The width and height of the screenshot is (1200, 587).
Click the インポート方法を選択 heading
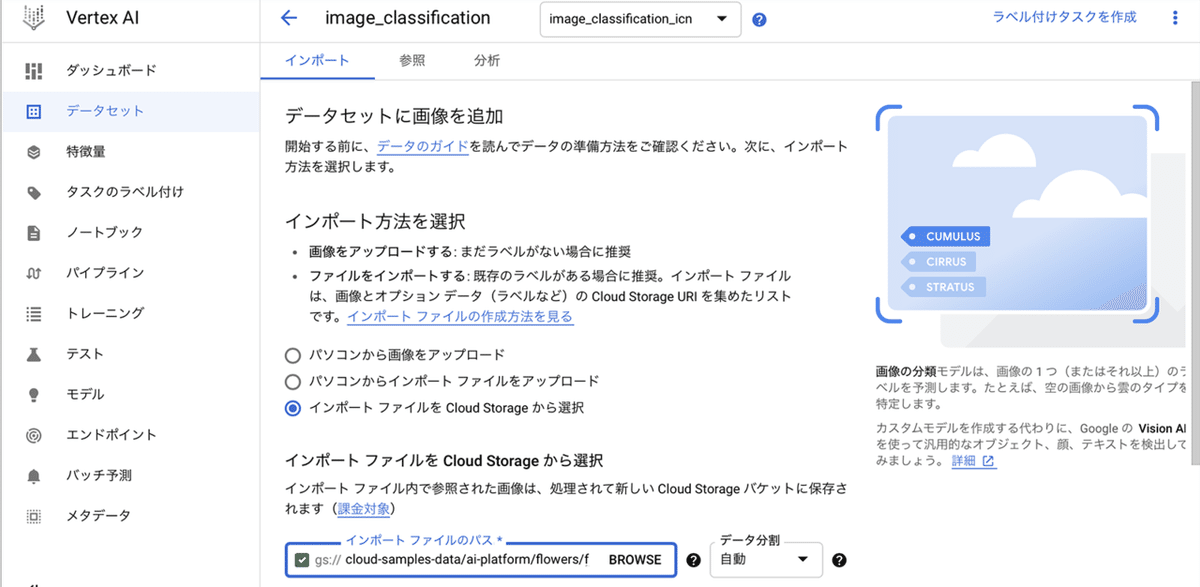(x=375, y=220)
